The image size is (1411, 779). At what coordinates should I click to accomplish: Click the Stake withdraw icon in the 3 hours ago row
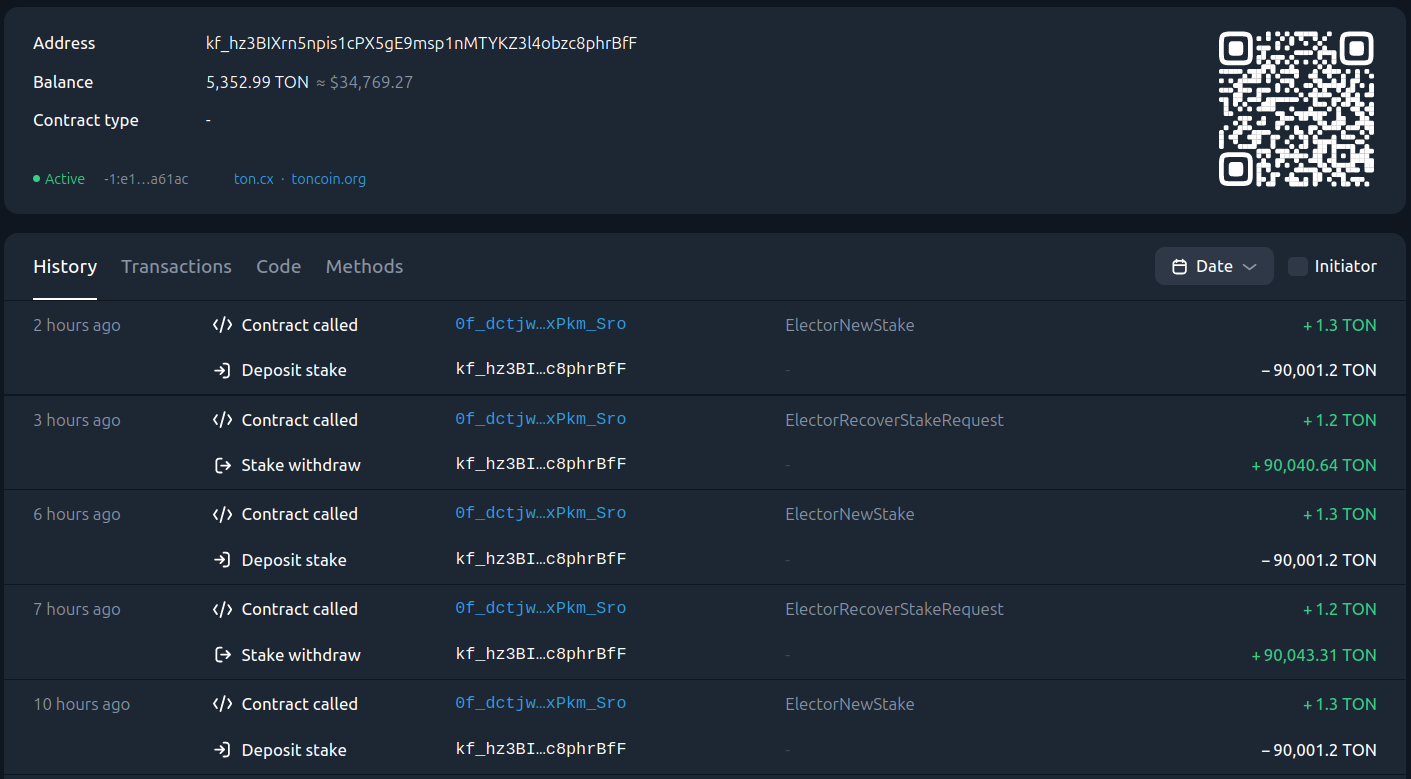pos(222,465)
